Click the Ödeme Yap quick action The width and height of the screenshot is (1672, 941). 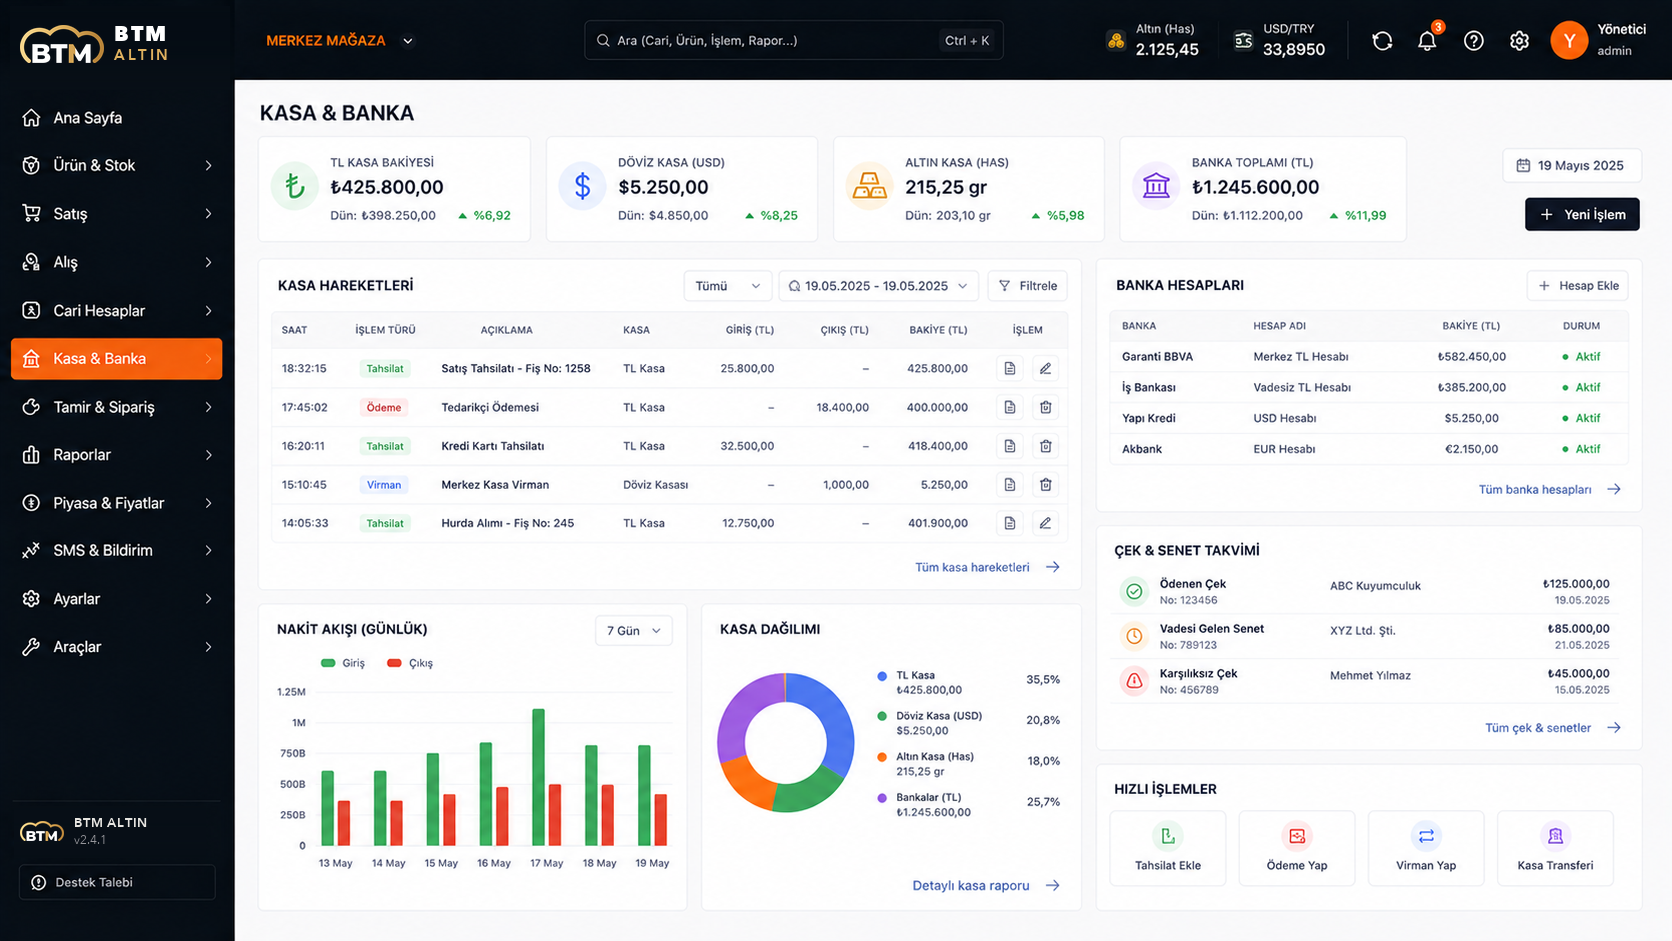tap(1297, 848)
